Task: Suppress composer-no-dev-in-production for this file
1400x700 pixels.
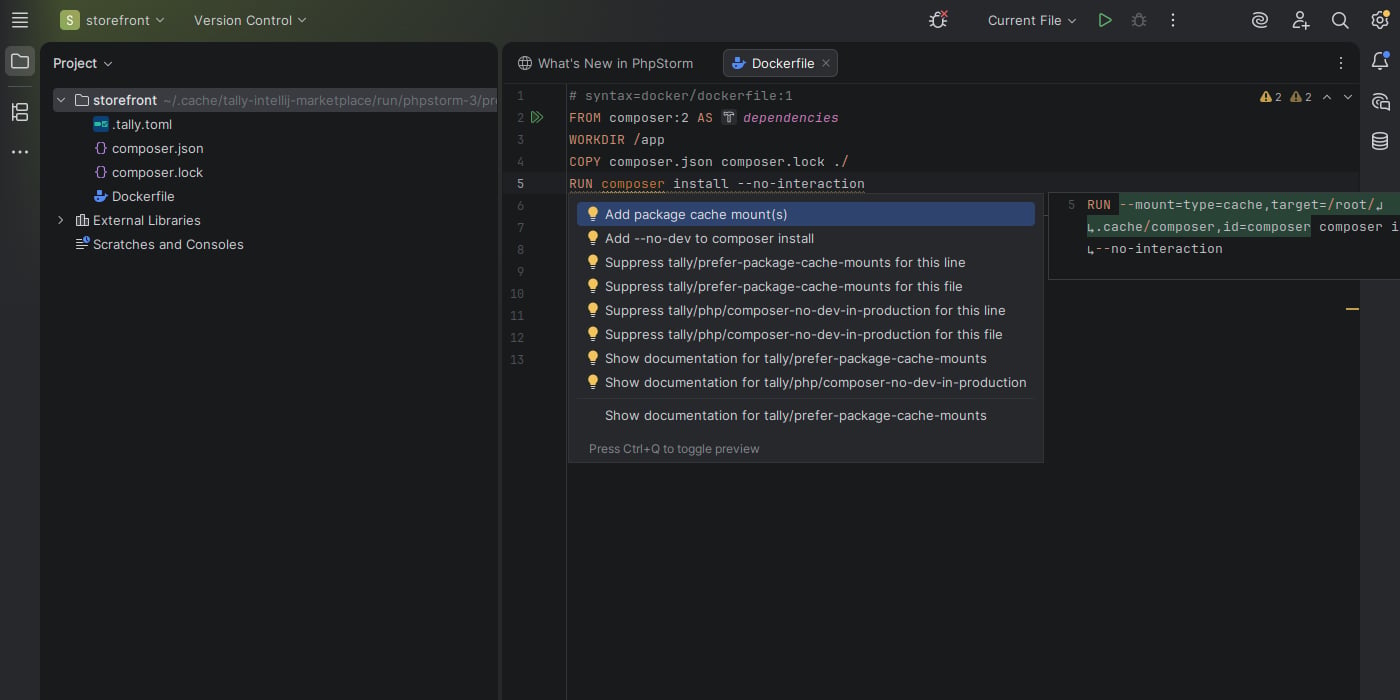Action: (806, 334)
